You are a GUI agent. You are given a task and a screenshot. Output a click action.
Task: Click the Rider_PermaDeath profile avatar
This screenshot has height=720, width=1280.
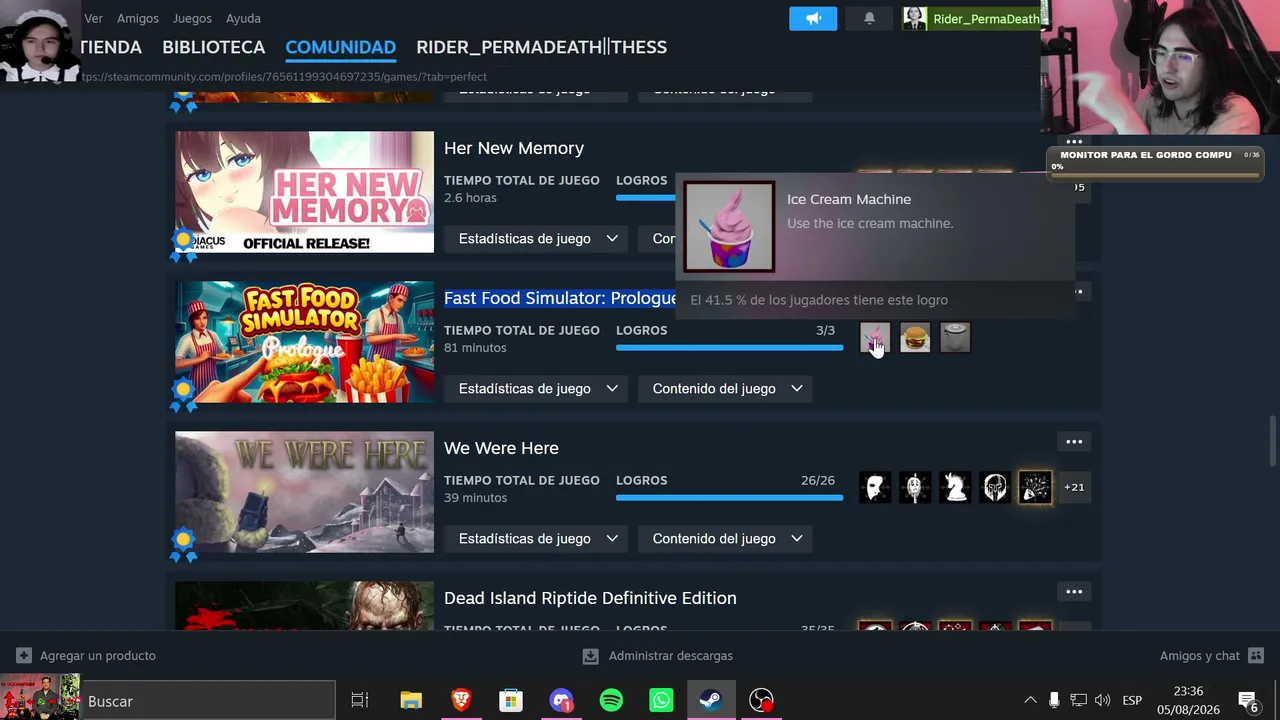[914, 19]
